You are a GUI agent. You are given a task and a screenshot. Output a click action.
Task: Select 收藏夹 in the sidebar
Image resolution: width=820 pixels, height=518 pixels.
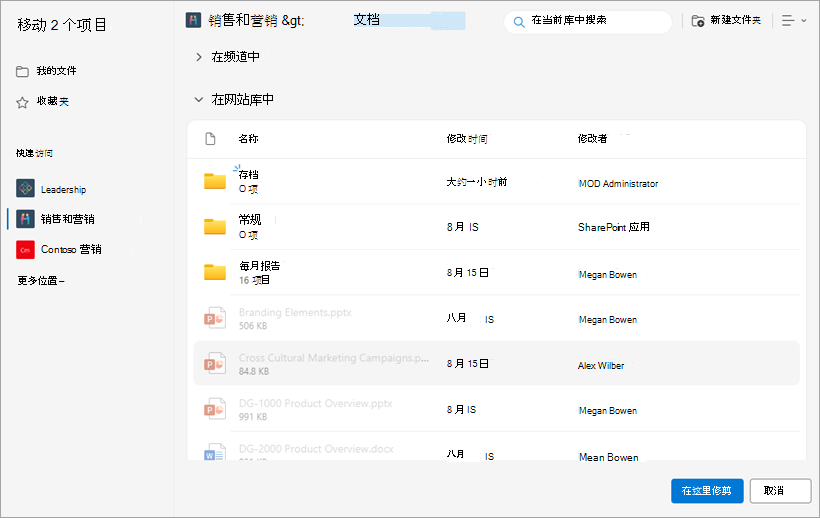(x=52, y=101)
